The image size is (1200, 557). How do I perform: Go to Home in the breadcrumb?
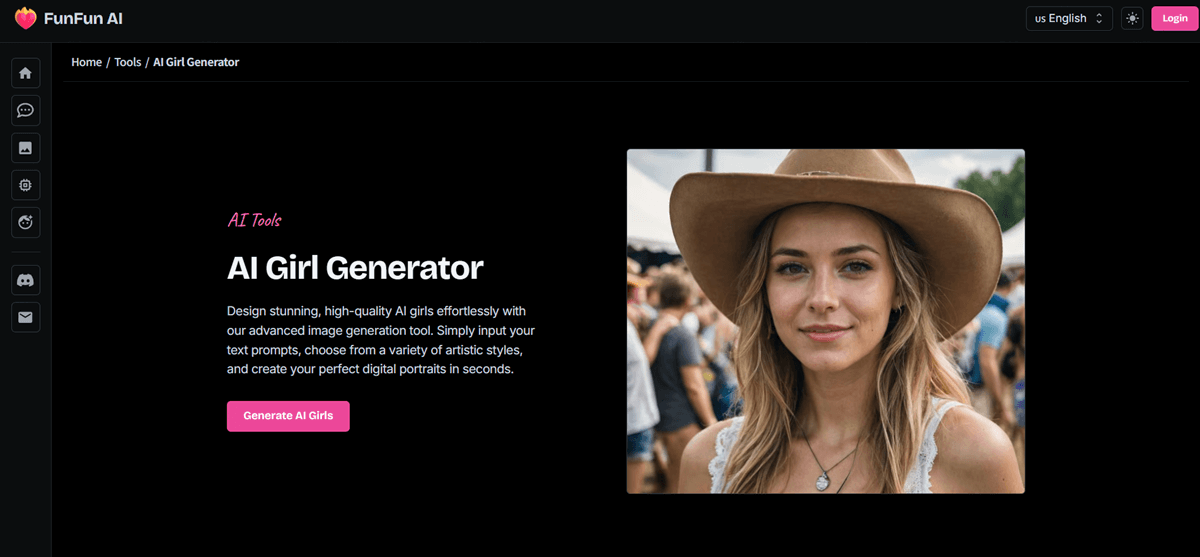pyautogui.click(x=87, y=62)
